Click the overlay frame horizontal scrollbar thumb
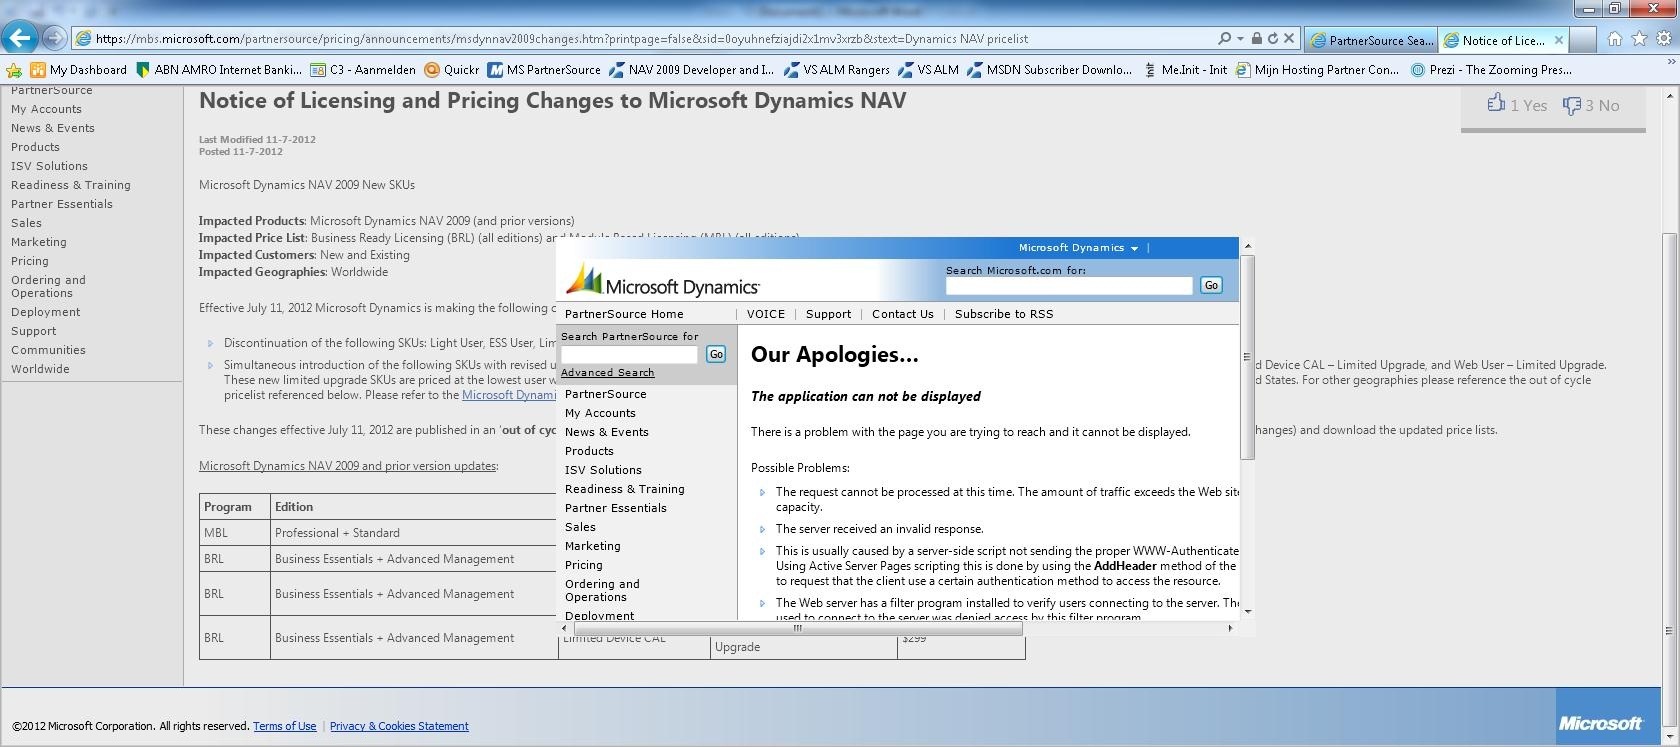 click(x=798, y=628)
